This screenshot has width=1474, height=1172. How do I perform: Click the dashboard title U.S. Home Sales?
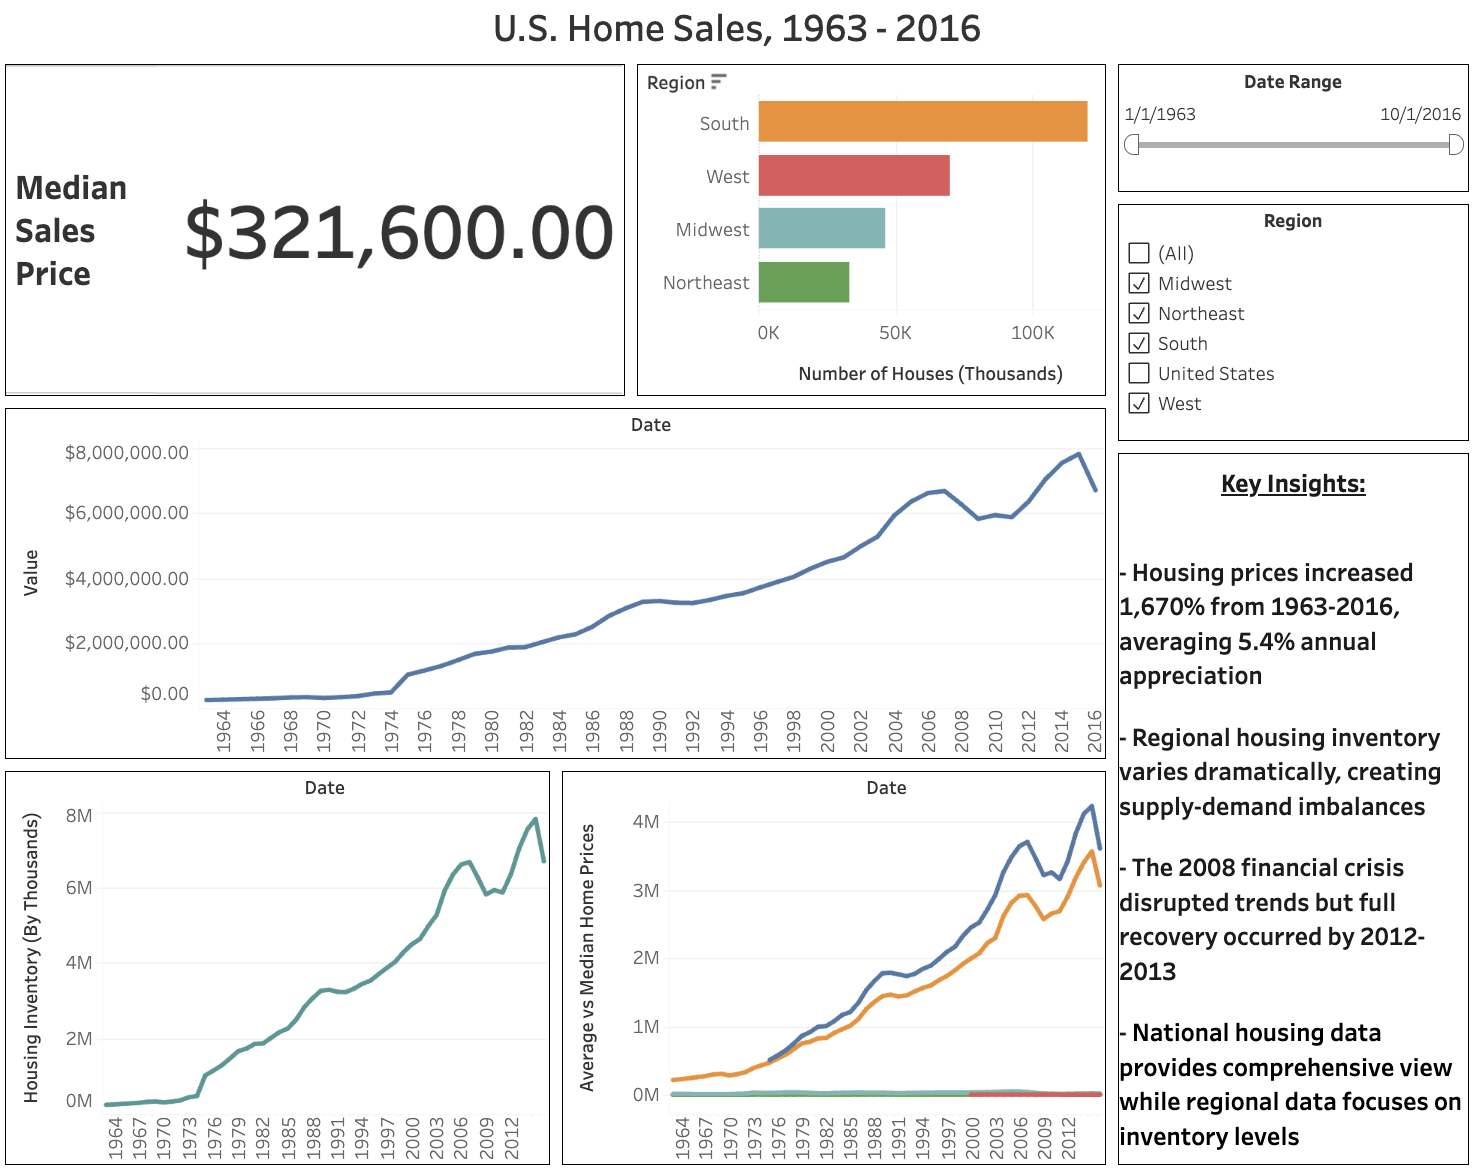[x=737, y=28]
